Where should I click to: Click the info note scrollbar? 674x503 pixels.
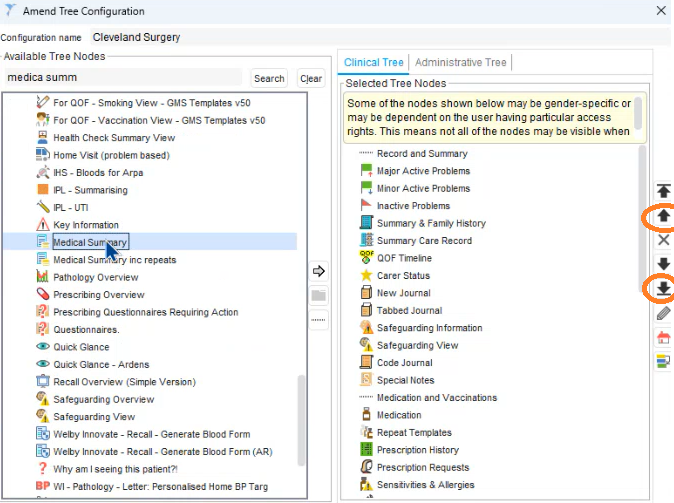[x=638, y=113]
